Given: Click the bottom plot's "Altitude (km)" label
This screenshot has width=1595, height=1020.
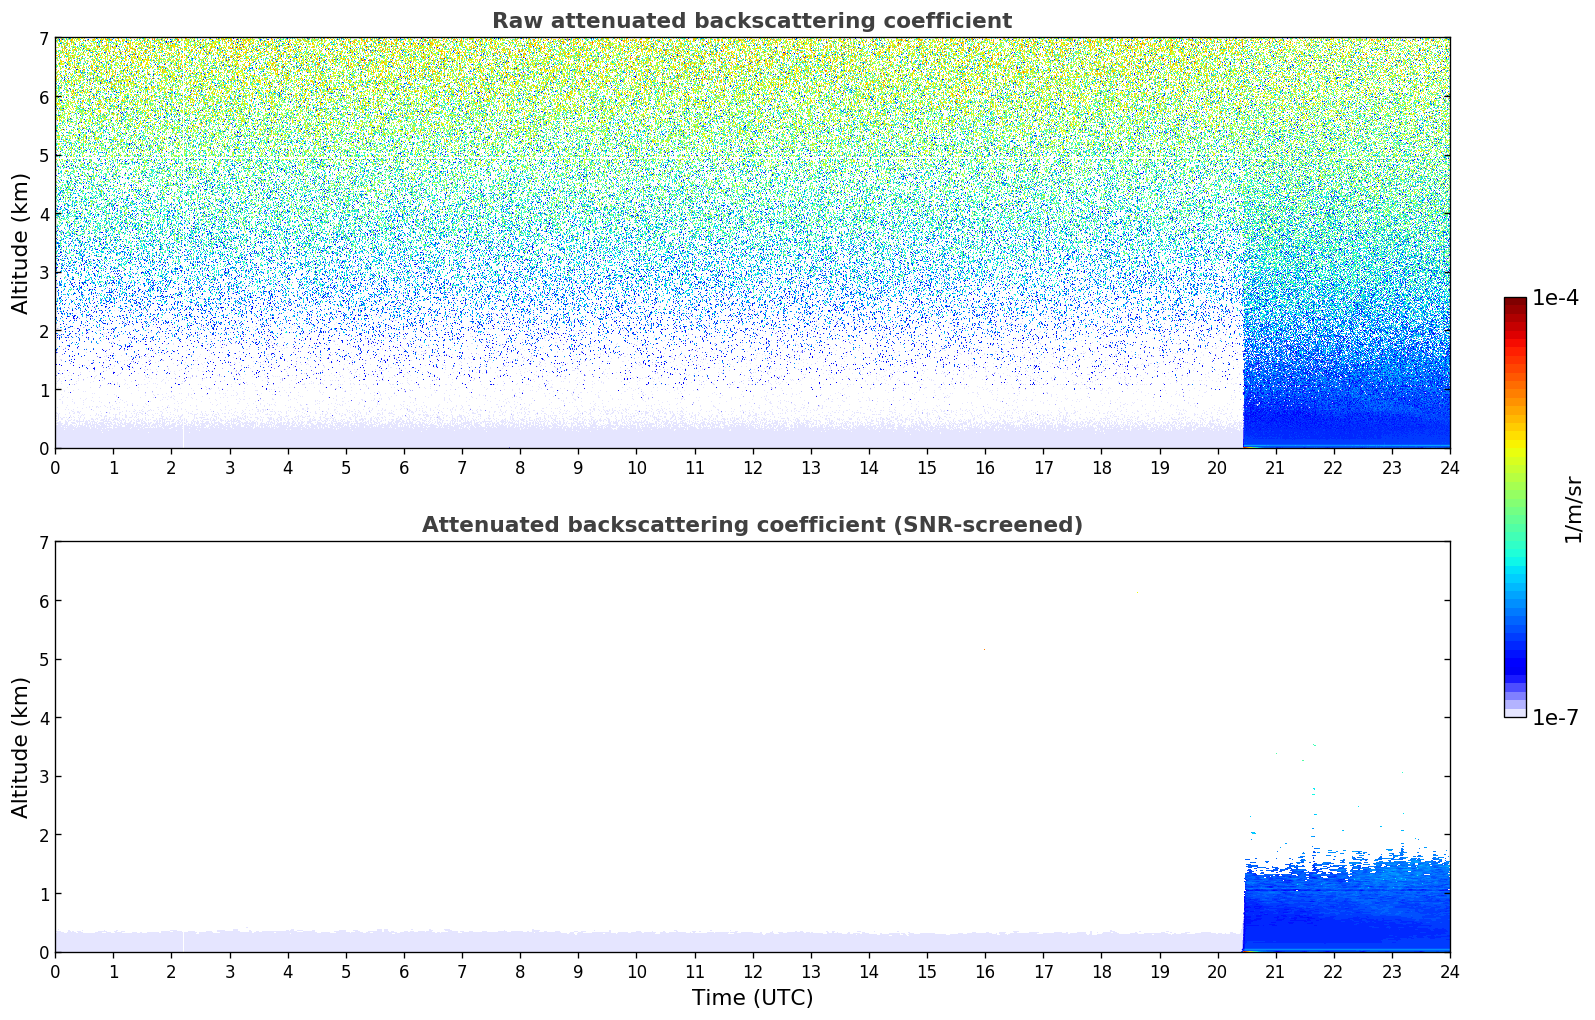Looking at the screenshot, I should click(21, 747).
